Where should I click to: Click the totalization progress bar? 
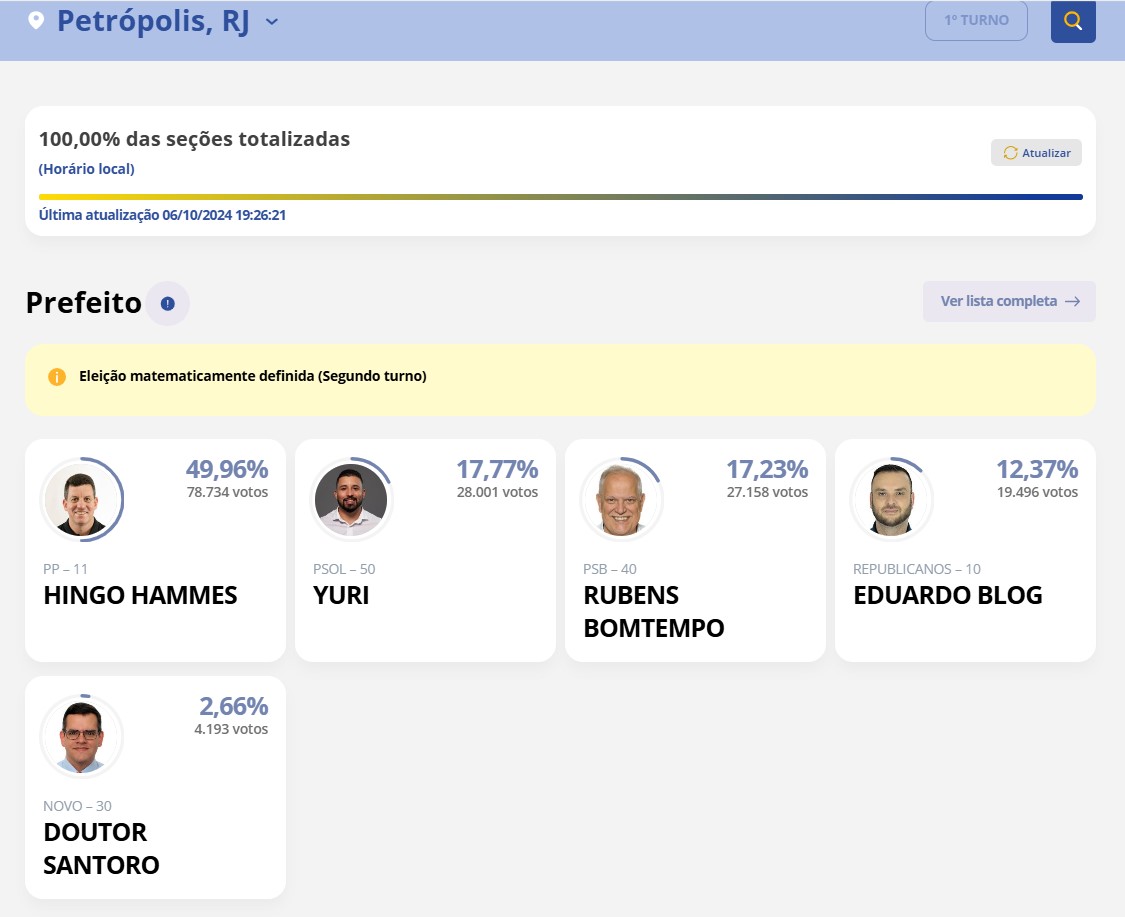560,196
